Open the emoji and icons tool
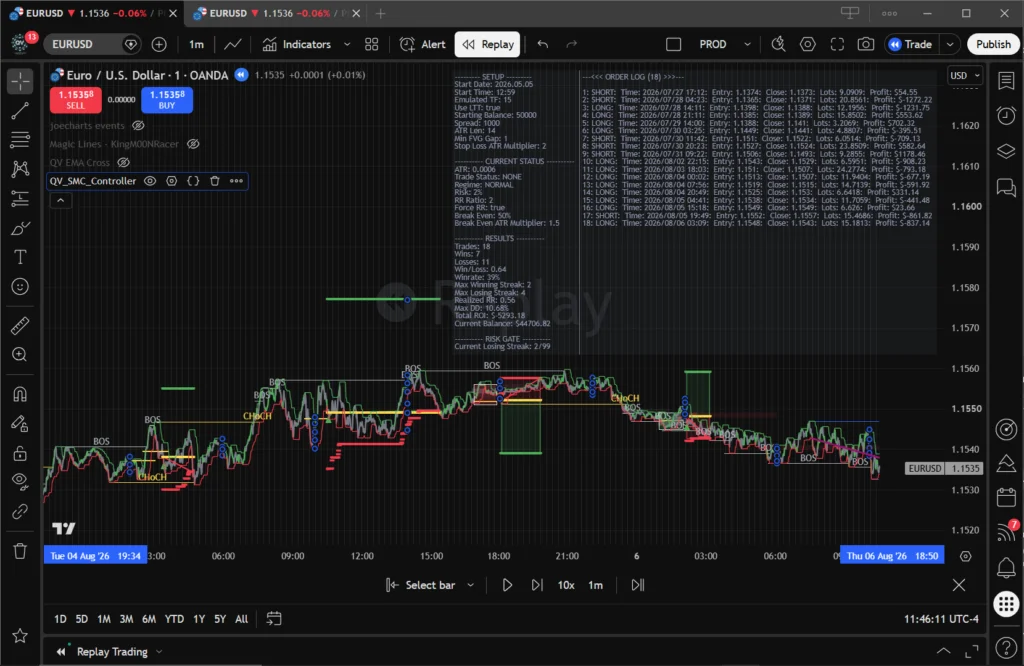 click(x=20, y=287)
